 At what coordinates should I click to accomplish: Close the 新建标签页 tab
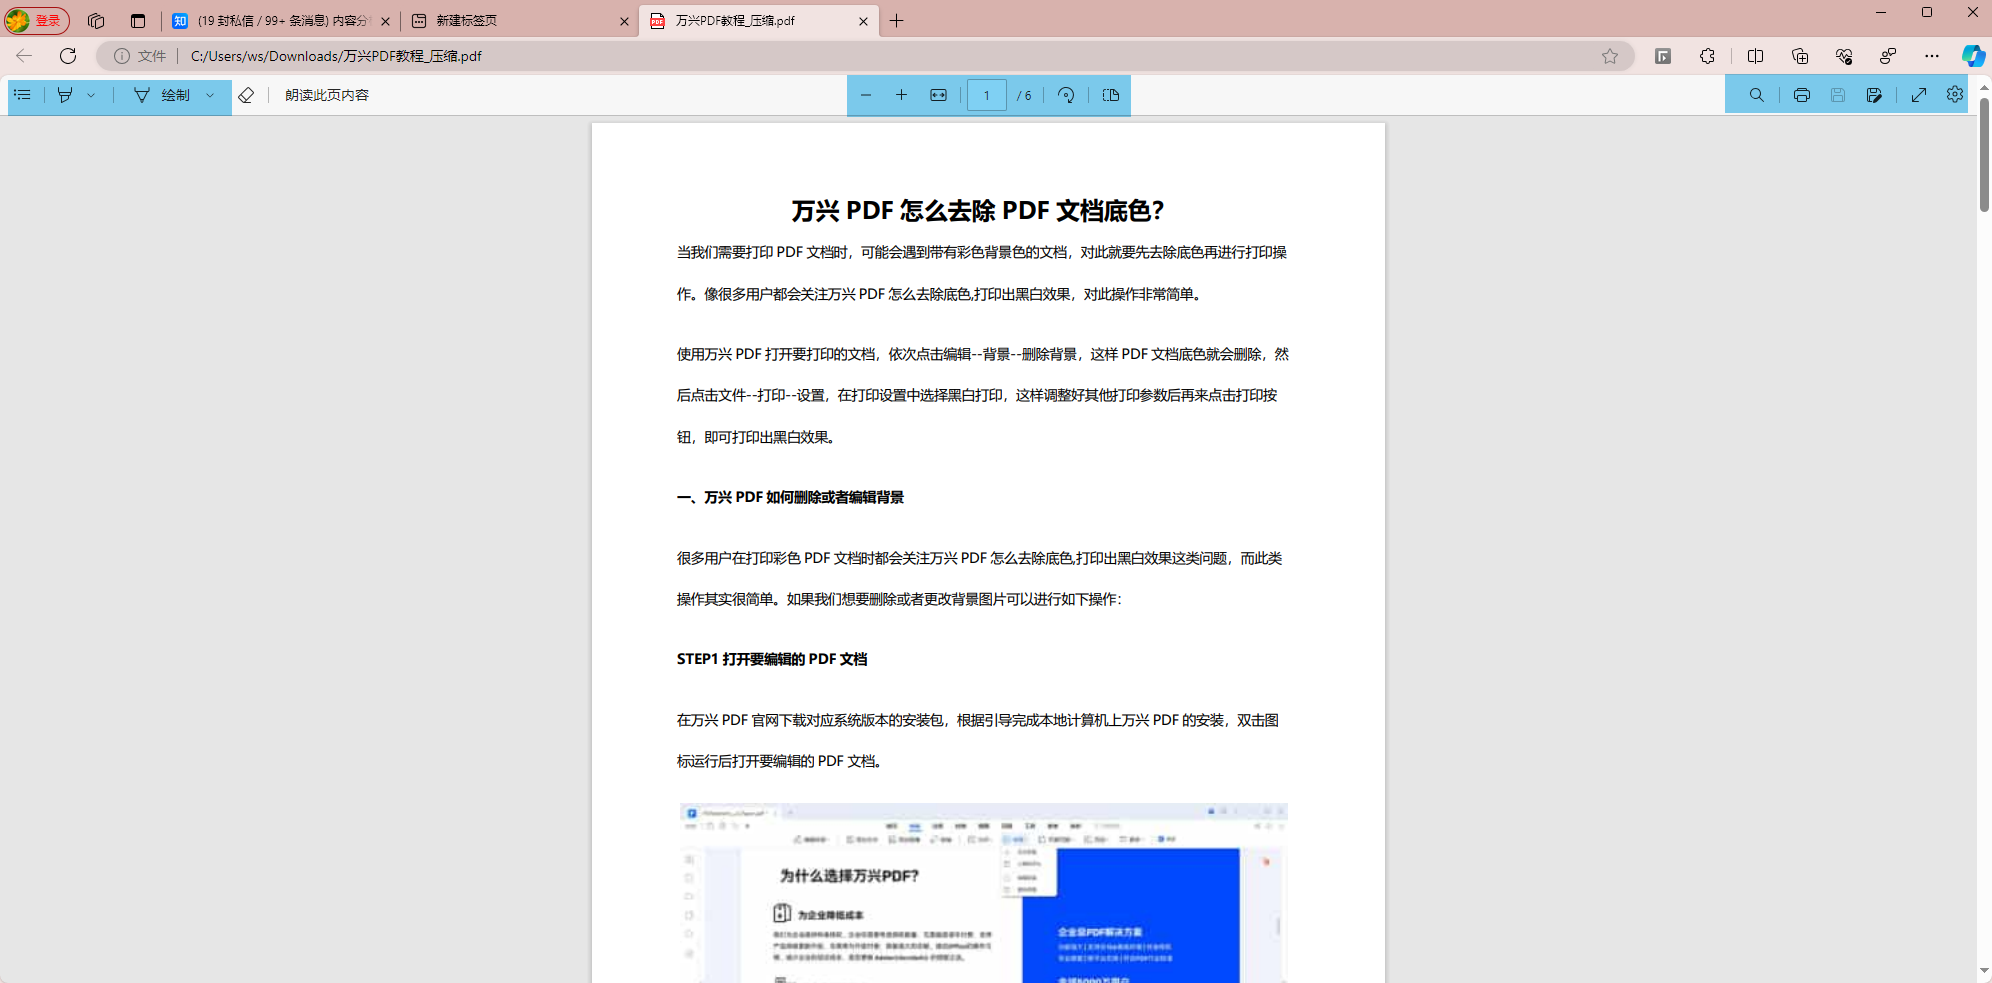pos(624,21)
